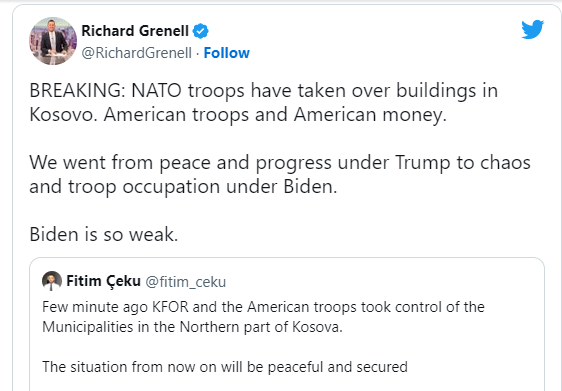Image resolution: width=562 pixels, height=391 pixels.
Task: Open quoted text 'Few minute ago KFOR'
Action: [263, 317]
